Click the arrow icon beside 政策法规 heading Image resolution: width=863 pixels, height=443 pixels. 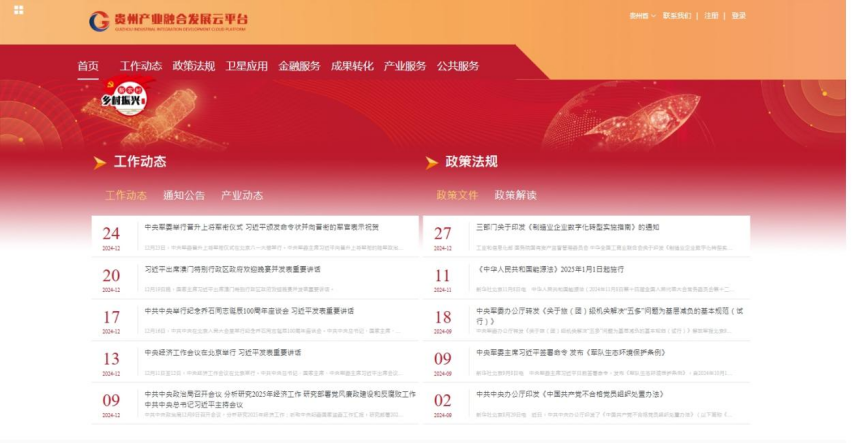coord(432,162)
